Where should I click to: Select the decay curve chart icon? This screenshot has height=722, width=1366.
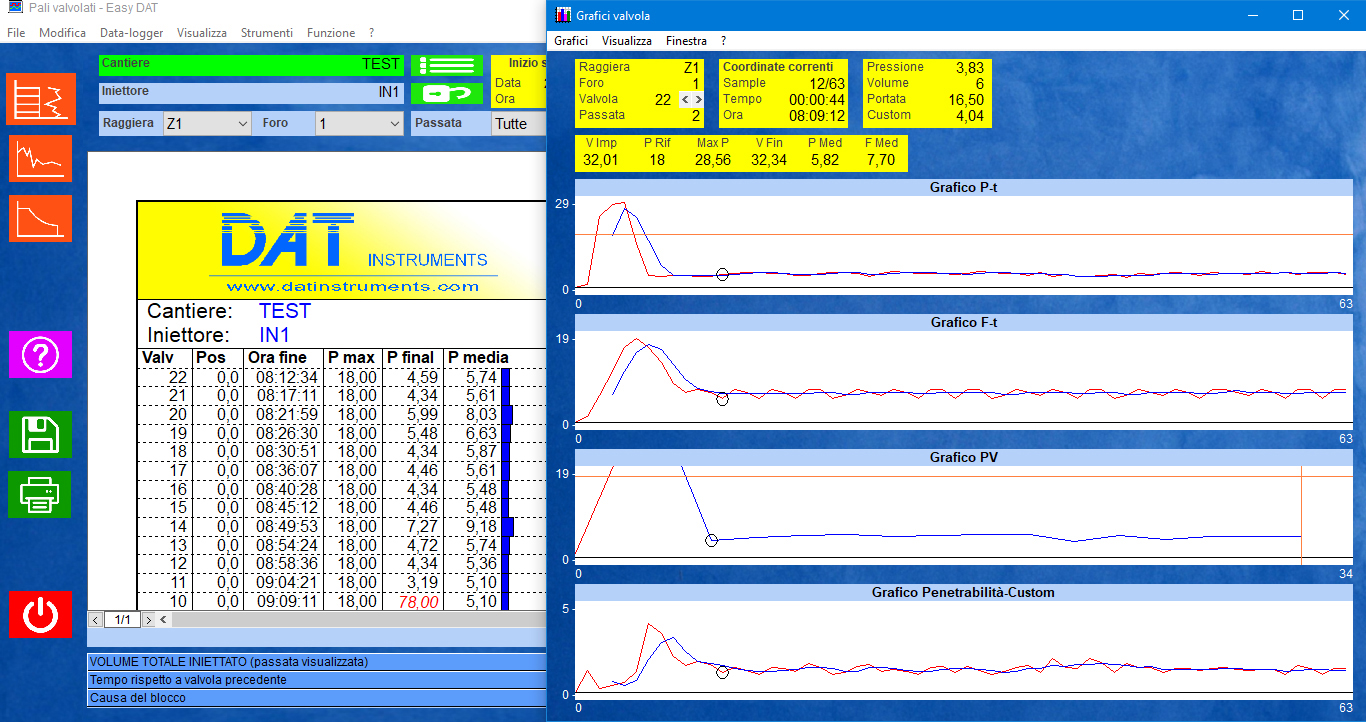tap(40, 218)
